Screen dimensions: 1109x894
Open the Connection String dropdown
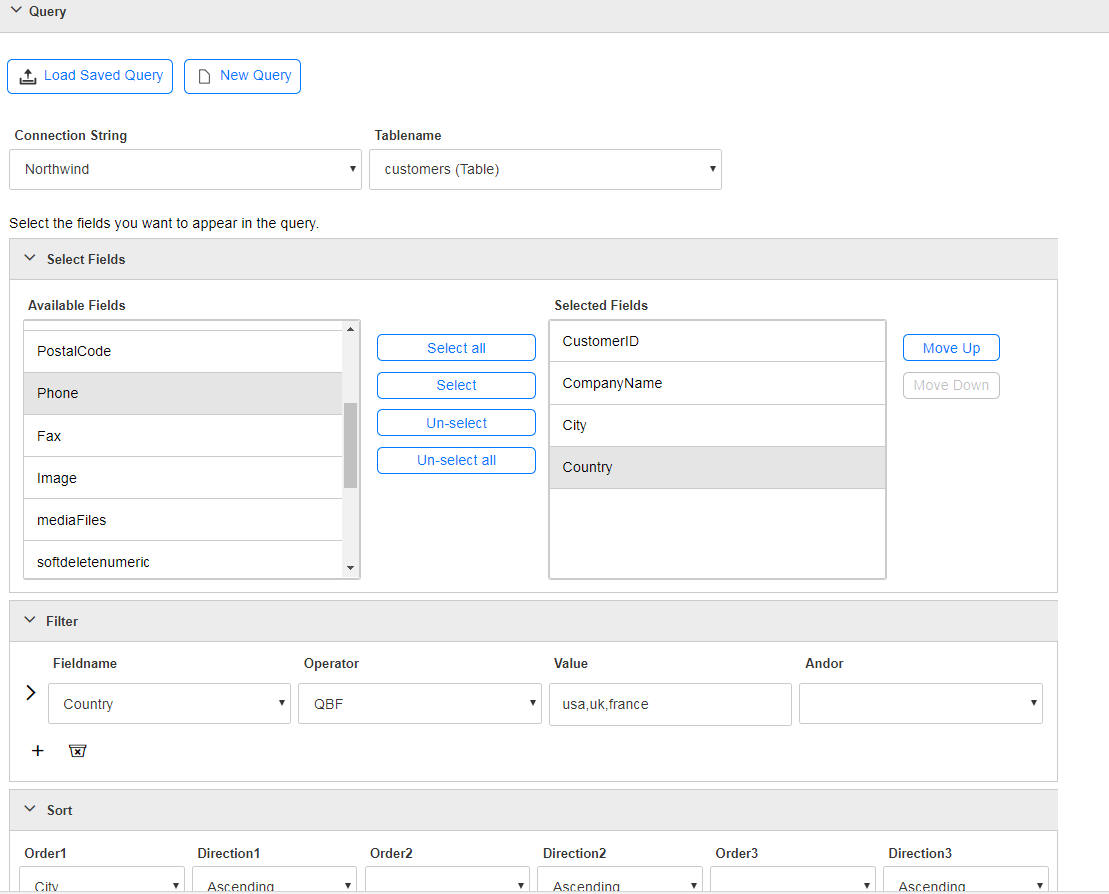click(x=185, y=169)
